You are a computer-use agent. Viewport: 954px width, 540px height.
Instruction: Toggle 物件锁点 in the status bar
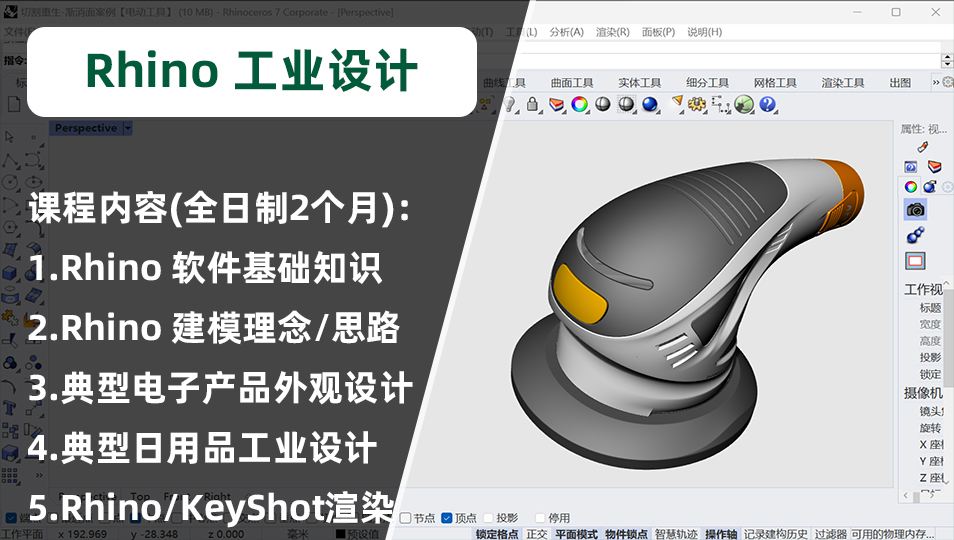pyautogui.click(x=627, y=534)
